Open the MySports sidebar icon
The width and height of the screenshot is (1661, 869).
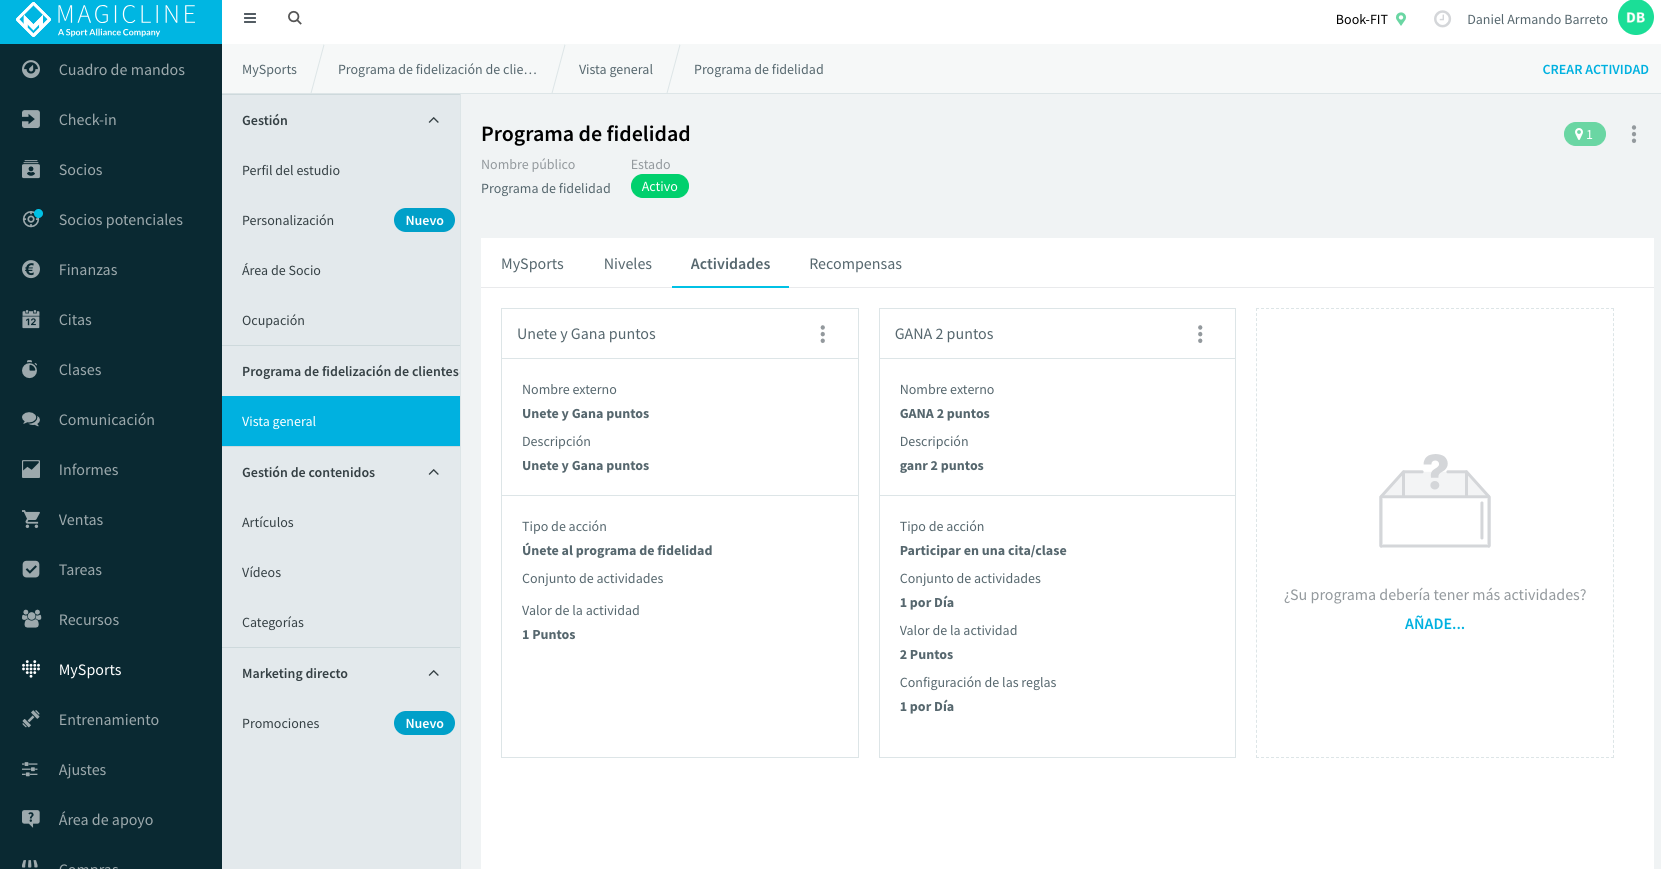(x=31, y=669)
